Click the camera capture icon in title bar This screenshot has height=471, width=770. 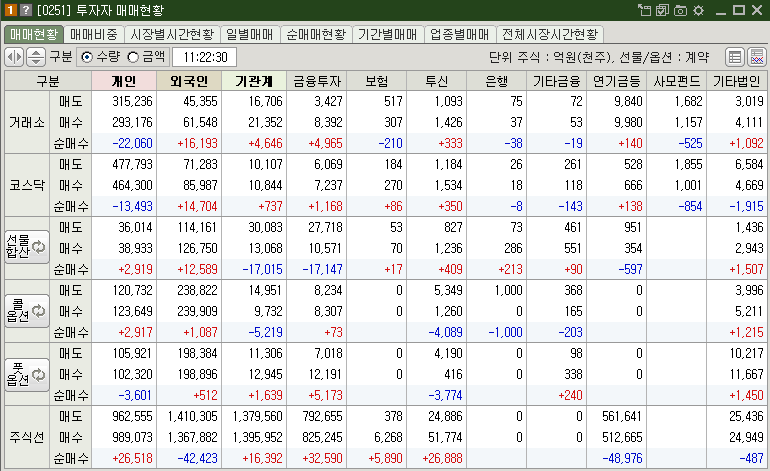680,10
